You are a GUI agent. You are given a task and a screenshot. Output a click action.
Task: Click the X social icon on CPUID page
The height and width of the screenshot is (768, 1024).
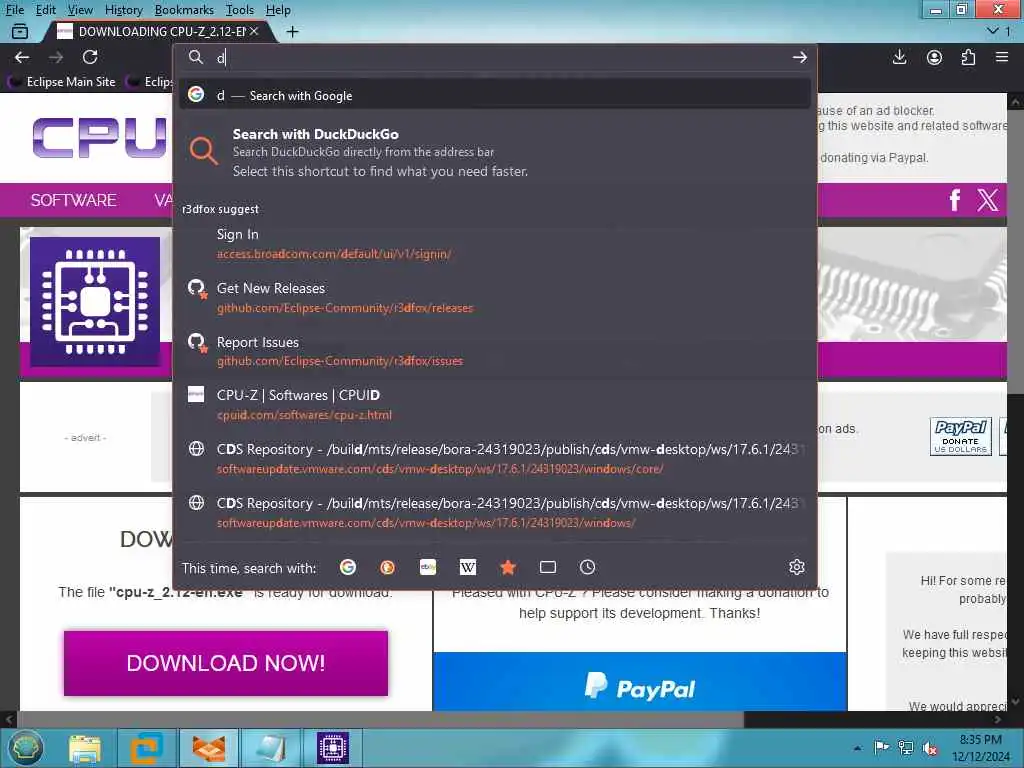click(987, 200)
